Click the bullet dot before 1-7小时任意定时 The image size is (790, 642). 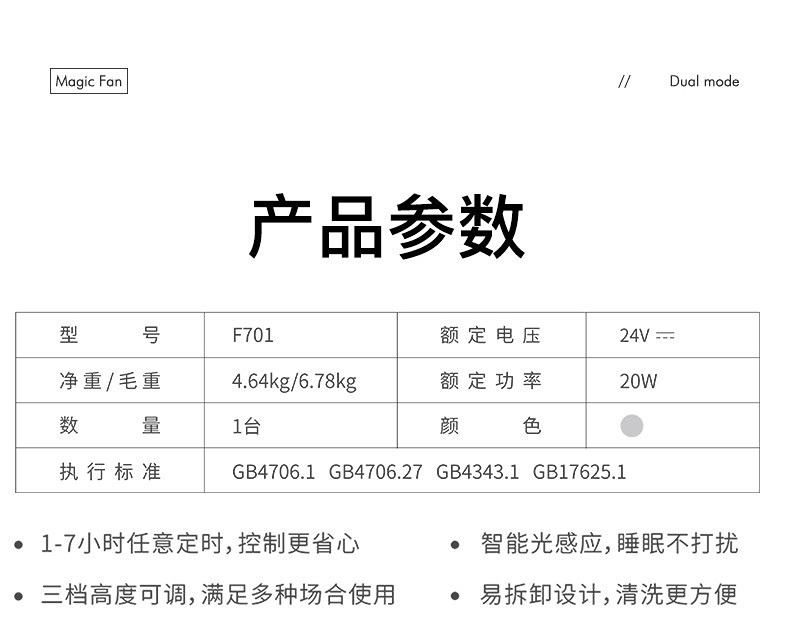[19, 546]
